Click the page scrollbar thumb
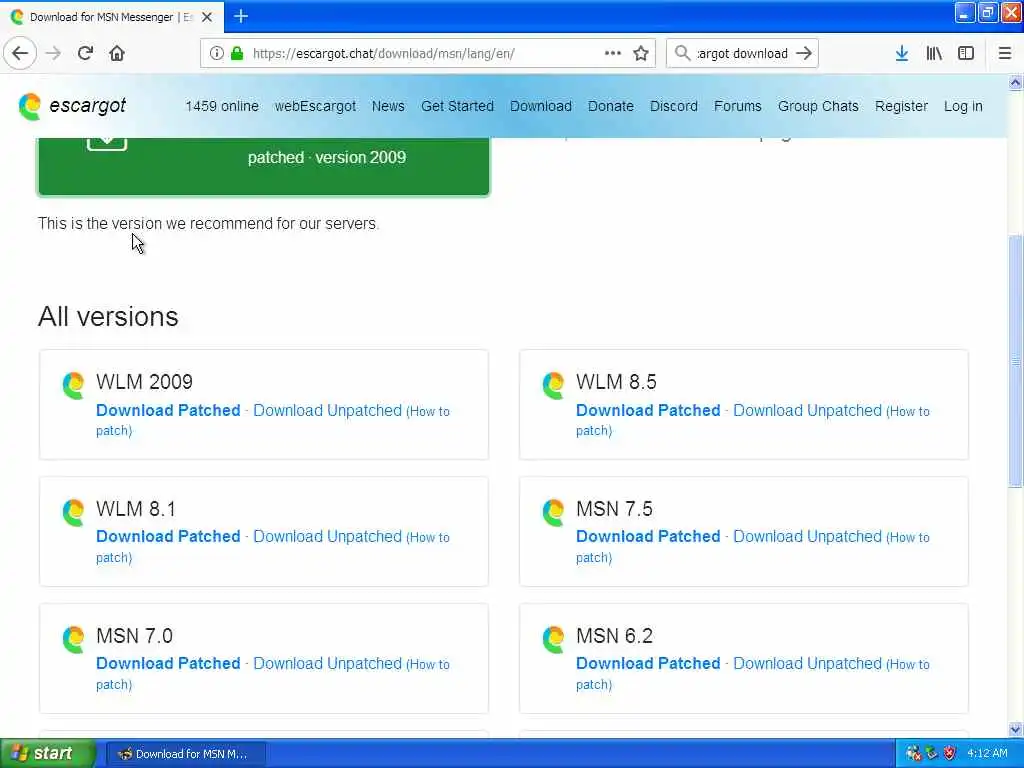Viewport: 1024px width, 768px height. click(1016, 360)
